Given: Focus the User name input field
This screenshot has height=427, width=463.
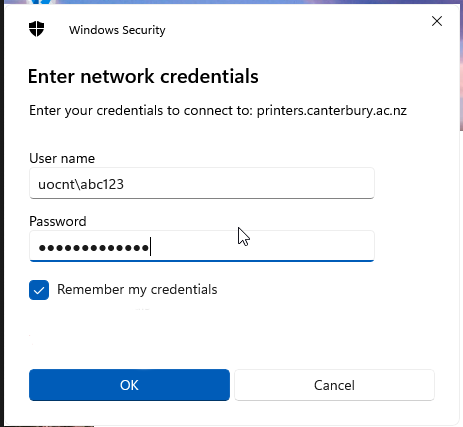Looking at the screenshot, I should click(x=202, y=183).
